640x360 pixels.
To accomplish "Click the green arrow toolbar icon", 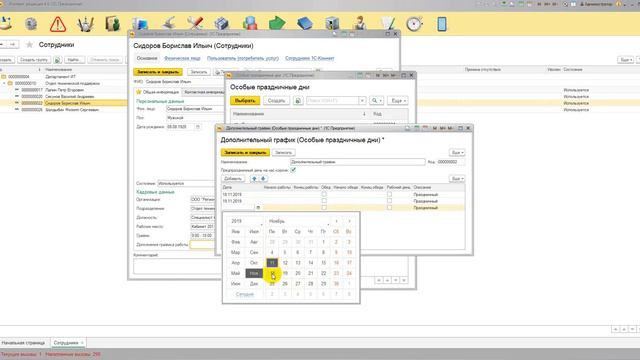I will click(277, 23).
